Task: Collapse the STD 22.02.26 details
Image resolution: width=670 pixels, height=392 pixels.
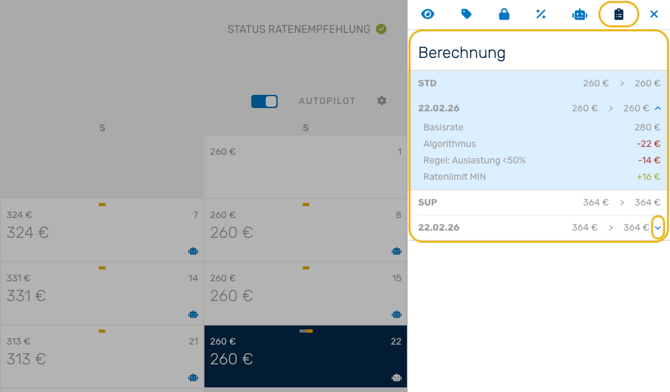Action: 658,109
